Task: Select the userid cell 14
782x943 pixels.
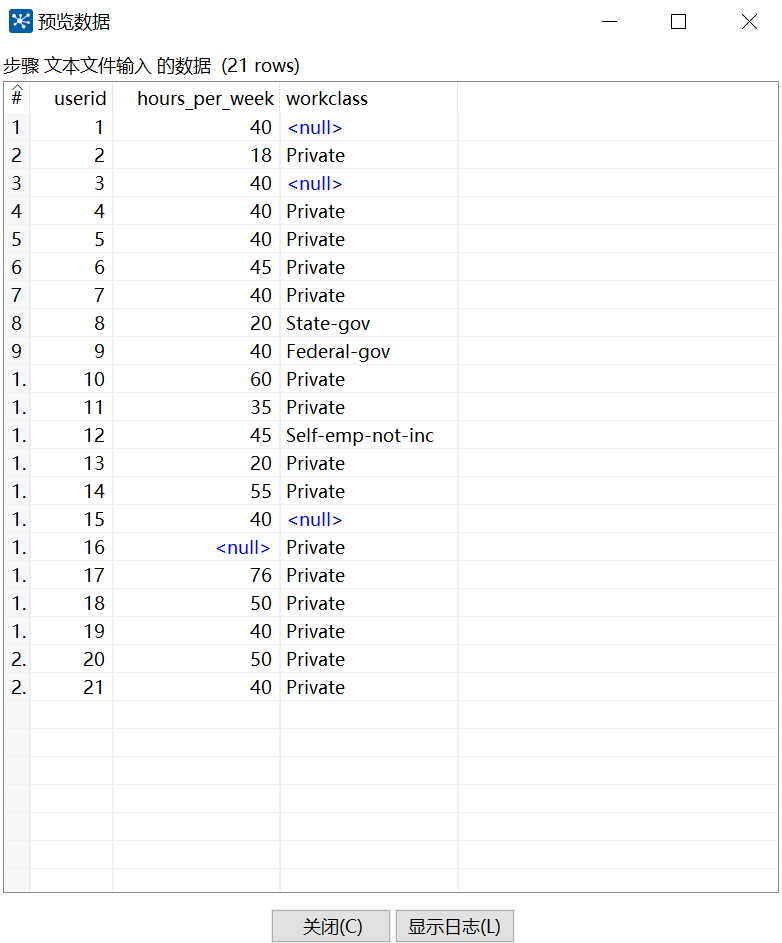Action: tap(72, 491)
